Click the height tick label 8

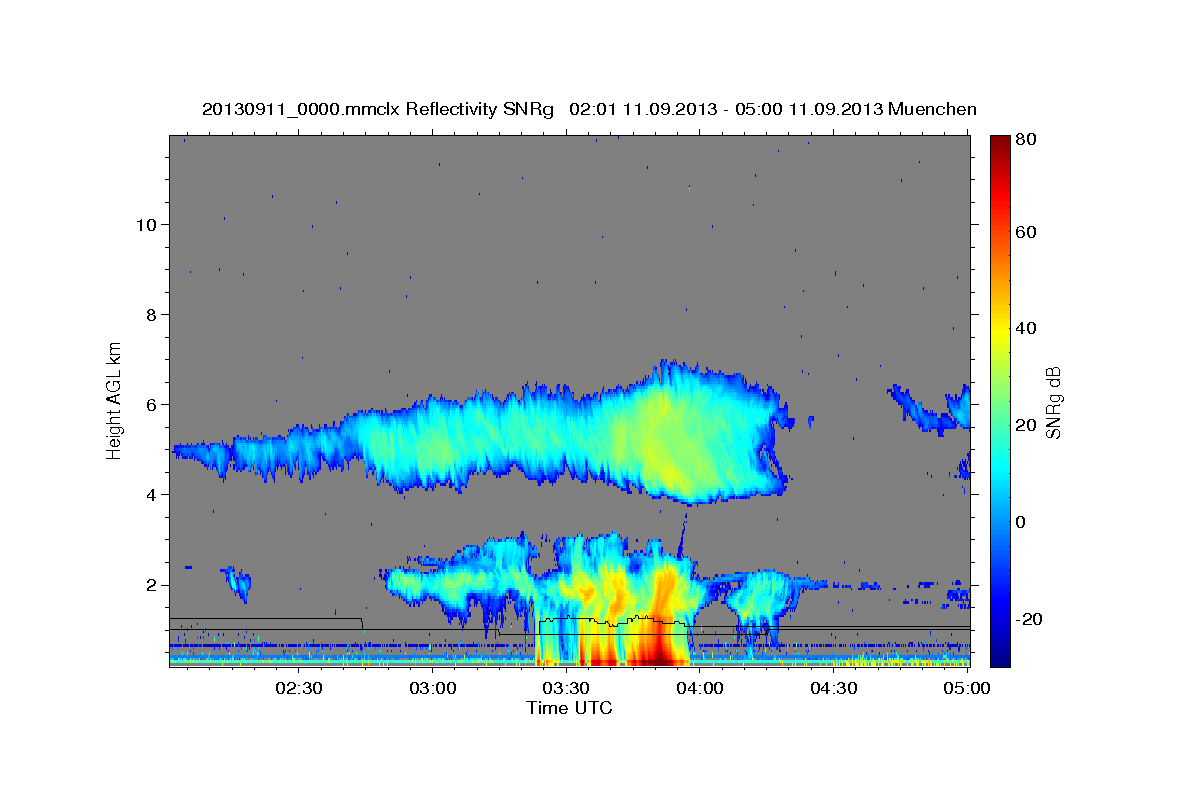click(151, 314)
